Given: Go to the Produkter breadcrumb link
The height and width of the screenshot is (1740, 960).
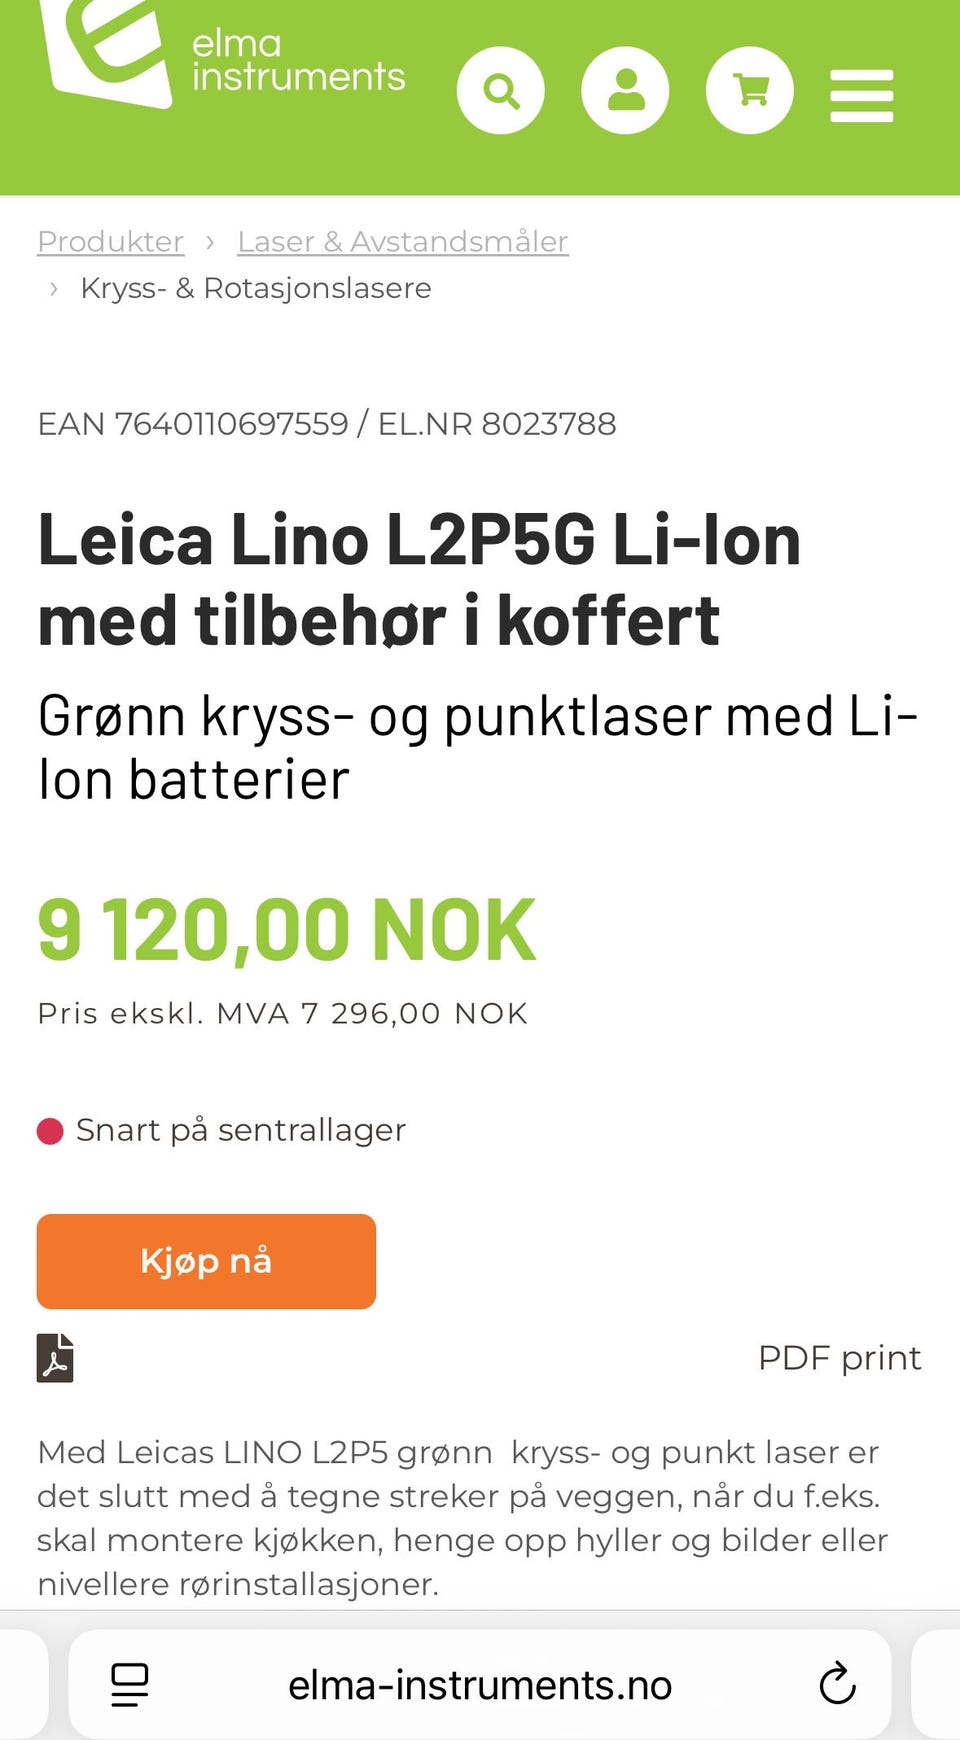Looking at the screenshot, I should point(111,242).
